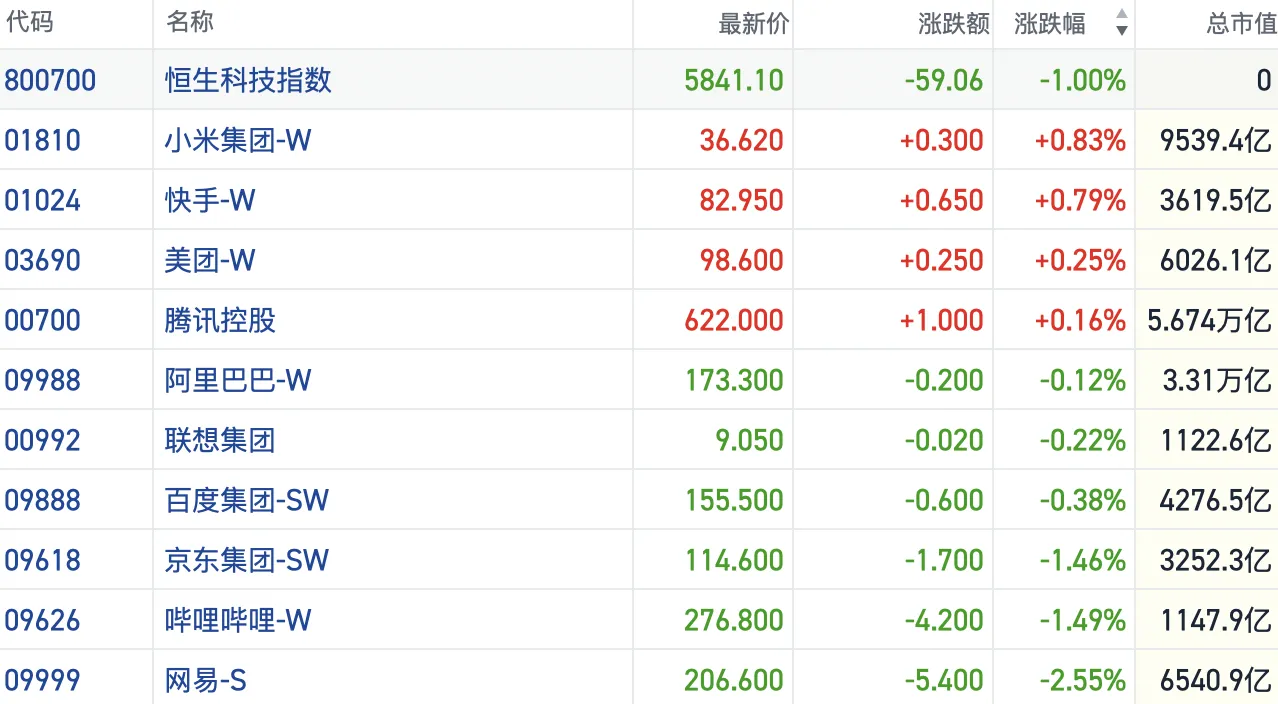The height and width of the screenshot is (704, 1278).
Task: Click stock code 01024
Action: (x=43, y=200)
